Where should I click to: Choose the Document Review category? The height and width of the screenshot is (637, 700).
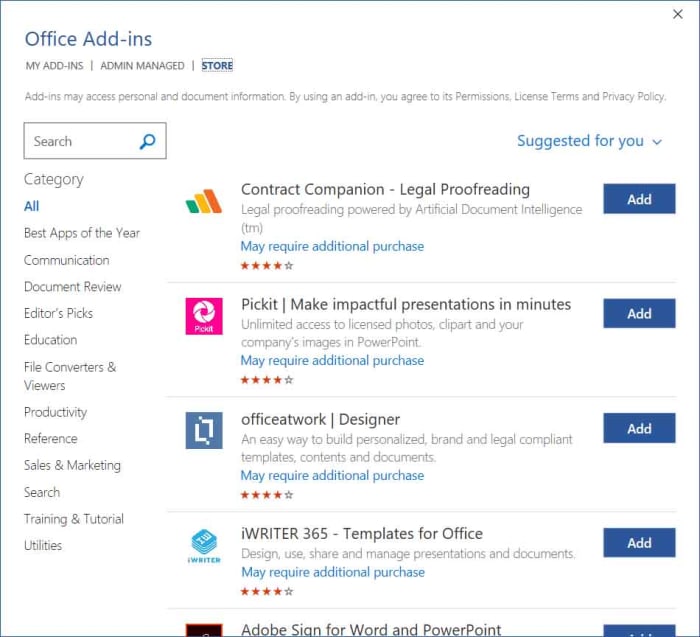(x=73, y=287)
